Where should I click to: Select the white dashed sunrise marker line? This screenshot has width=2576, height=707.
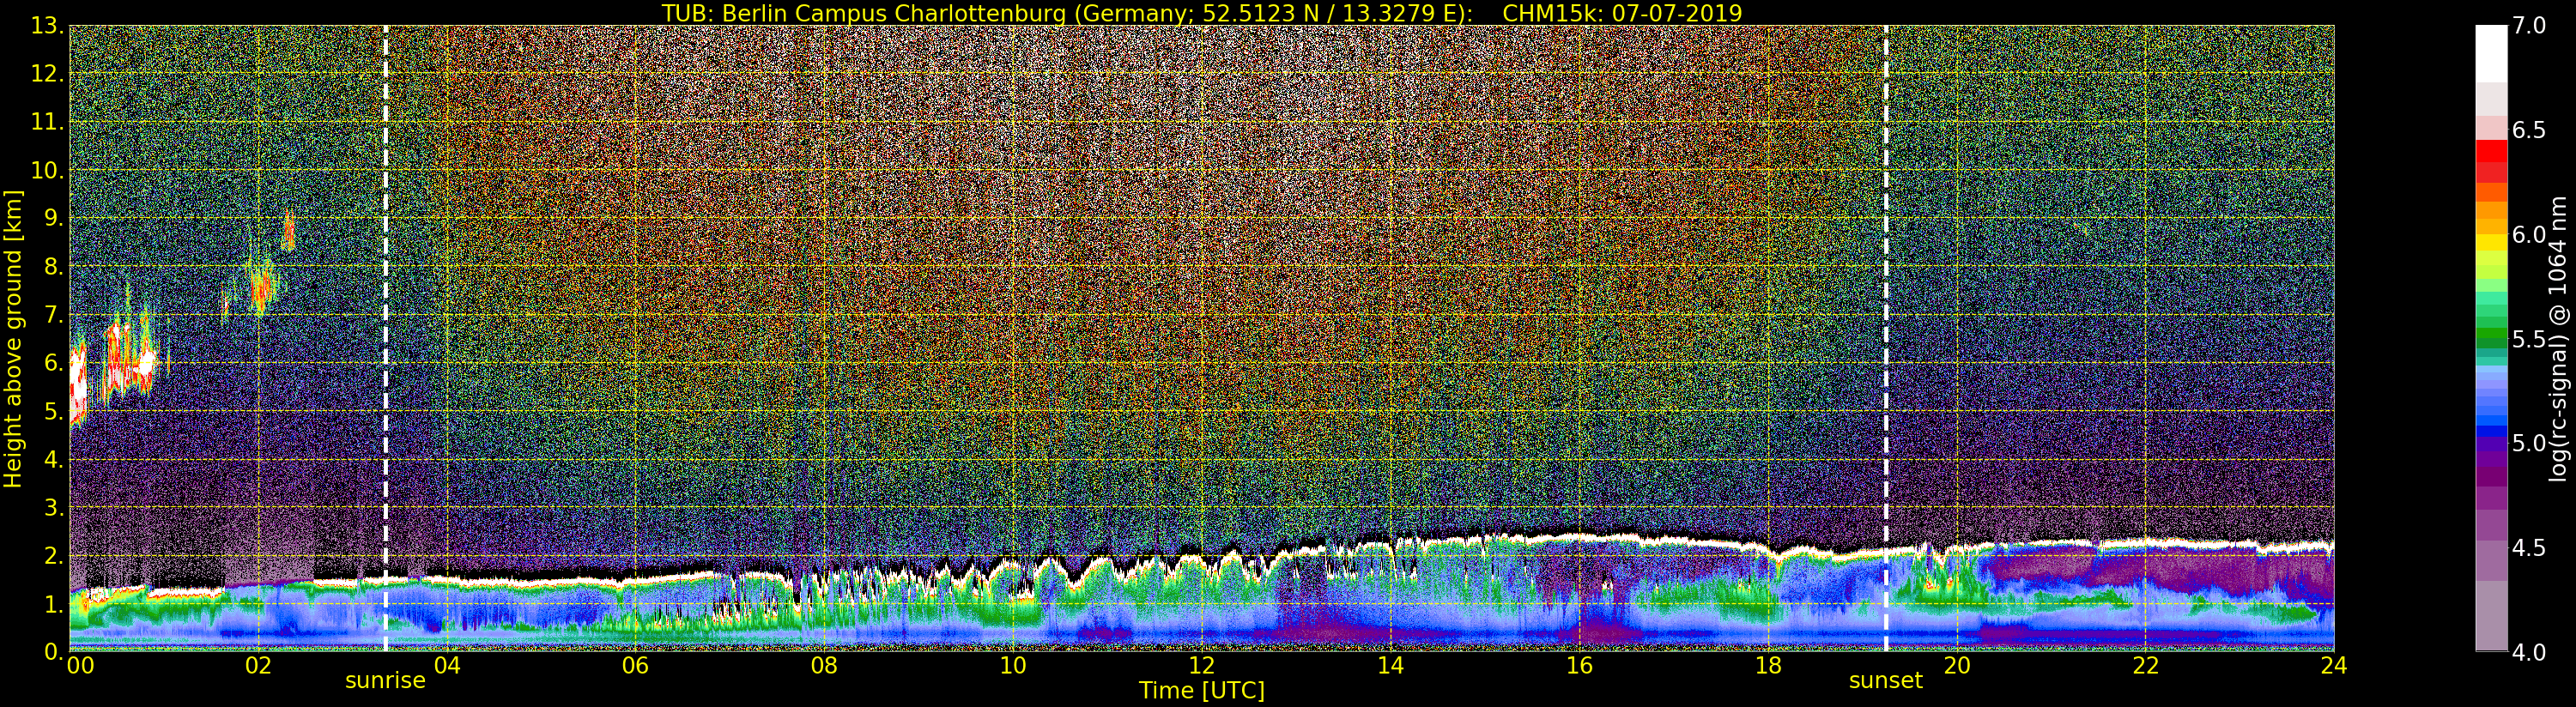tap(386, 338)
